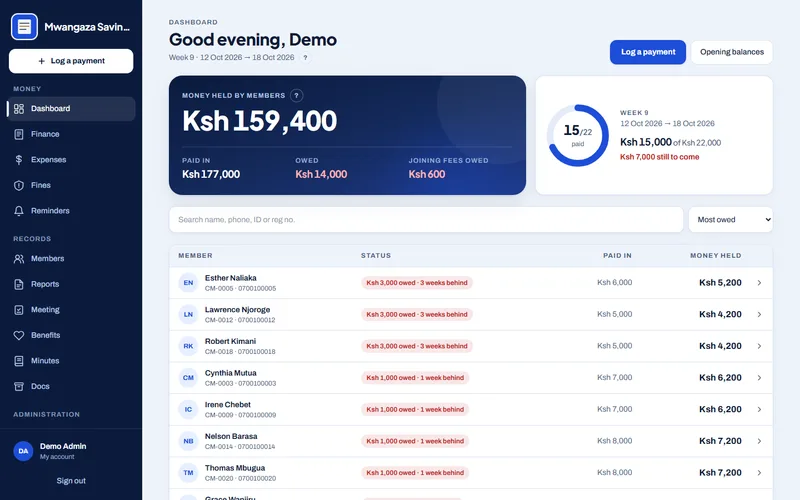Click Nelson Barasa's Ksh 7,200 money held
The width and height of the screenshot is (800, 500).
point(720,441)
